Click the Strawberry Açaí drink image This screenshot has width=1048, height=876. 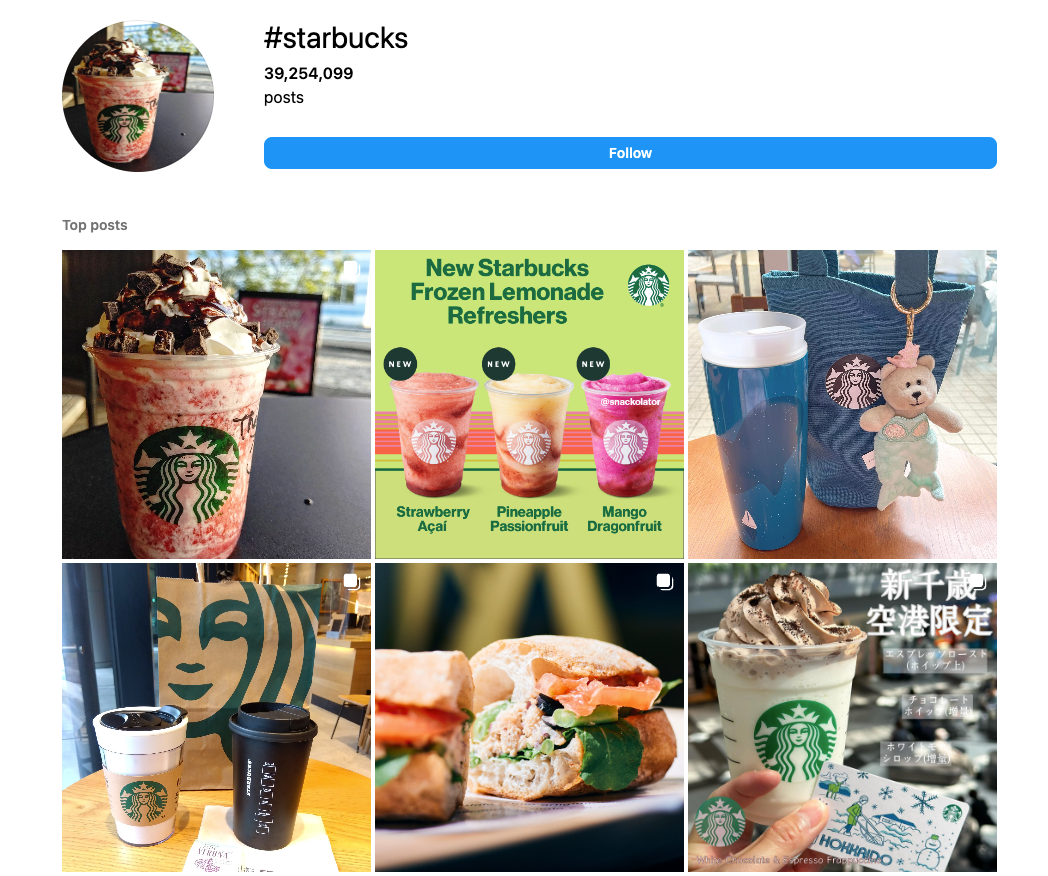(x=434, y=434)
